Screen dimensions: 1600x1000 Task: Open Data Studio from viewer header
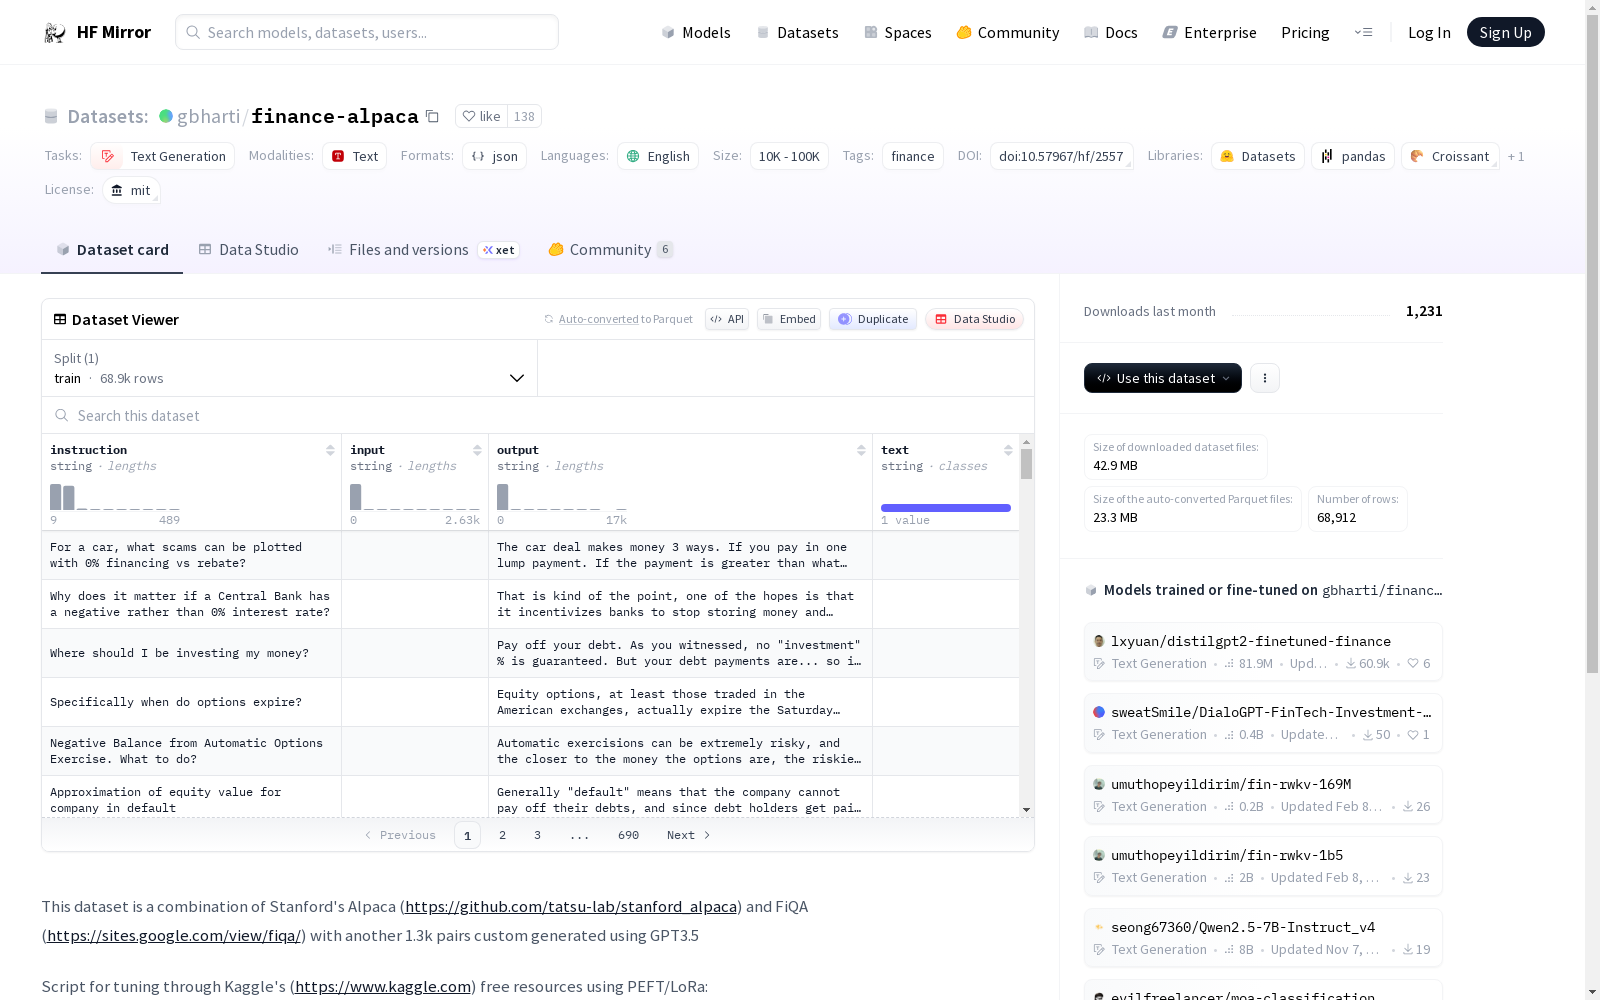pyautogui.click(x=974, y=319)
